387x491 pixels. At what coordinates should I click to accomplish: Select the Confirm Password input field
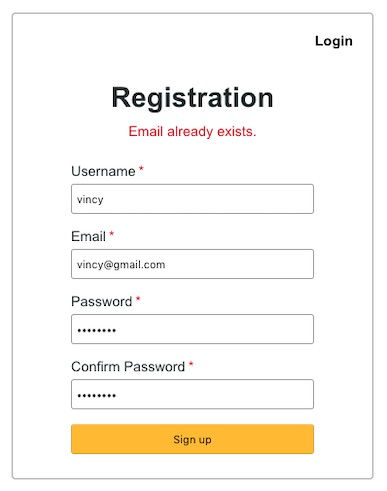coord(192,394)
